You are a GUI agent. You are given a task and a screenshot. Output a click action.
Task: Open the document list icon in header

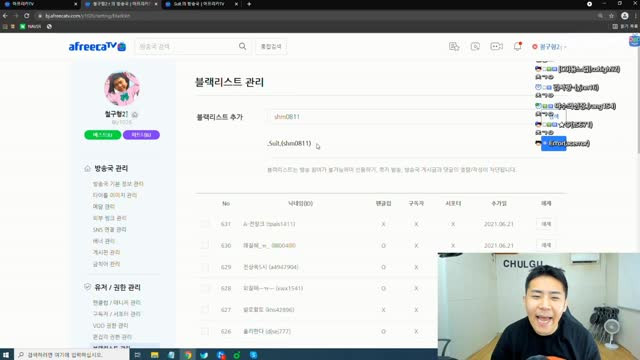point(454,47)
